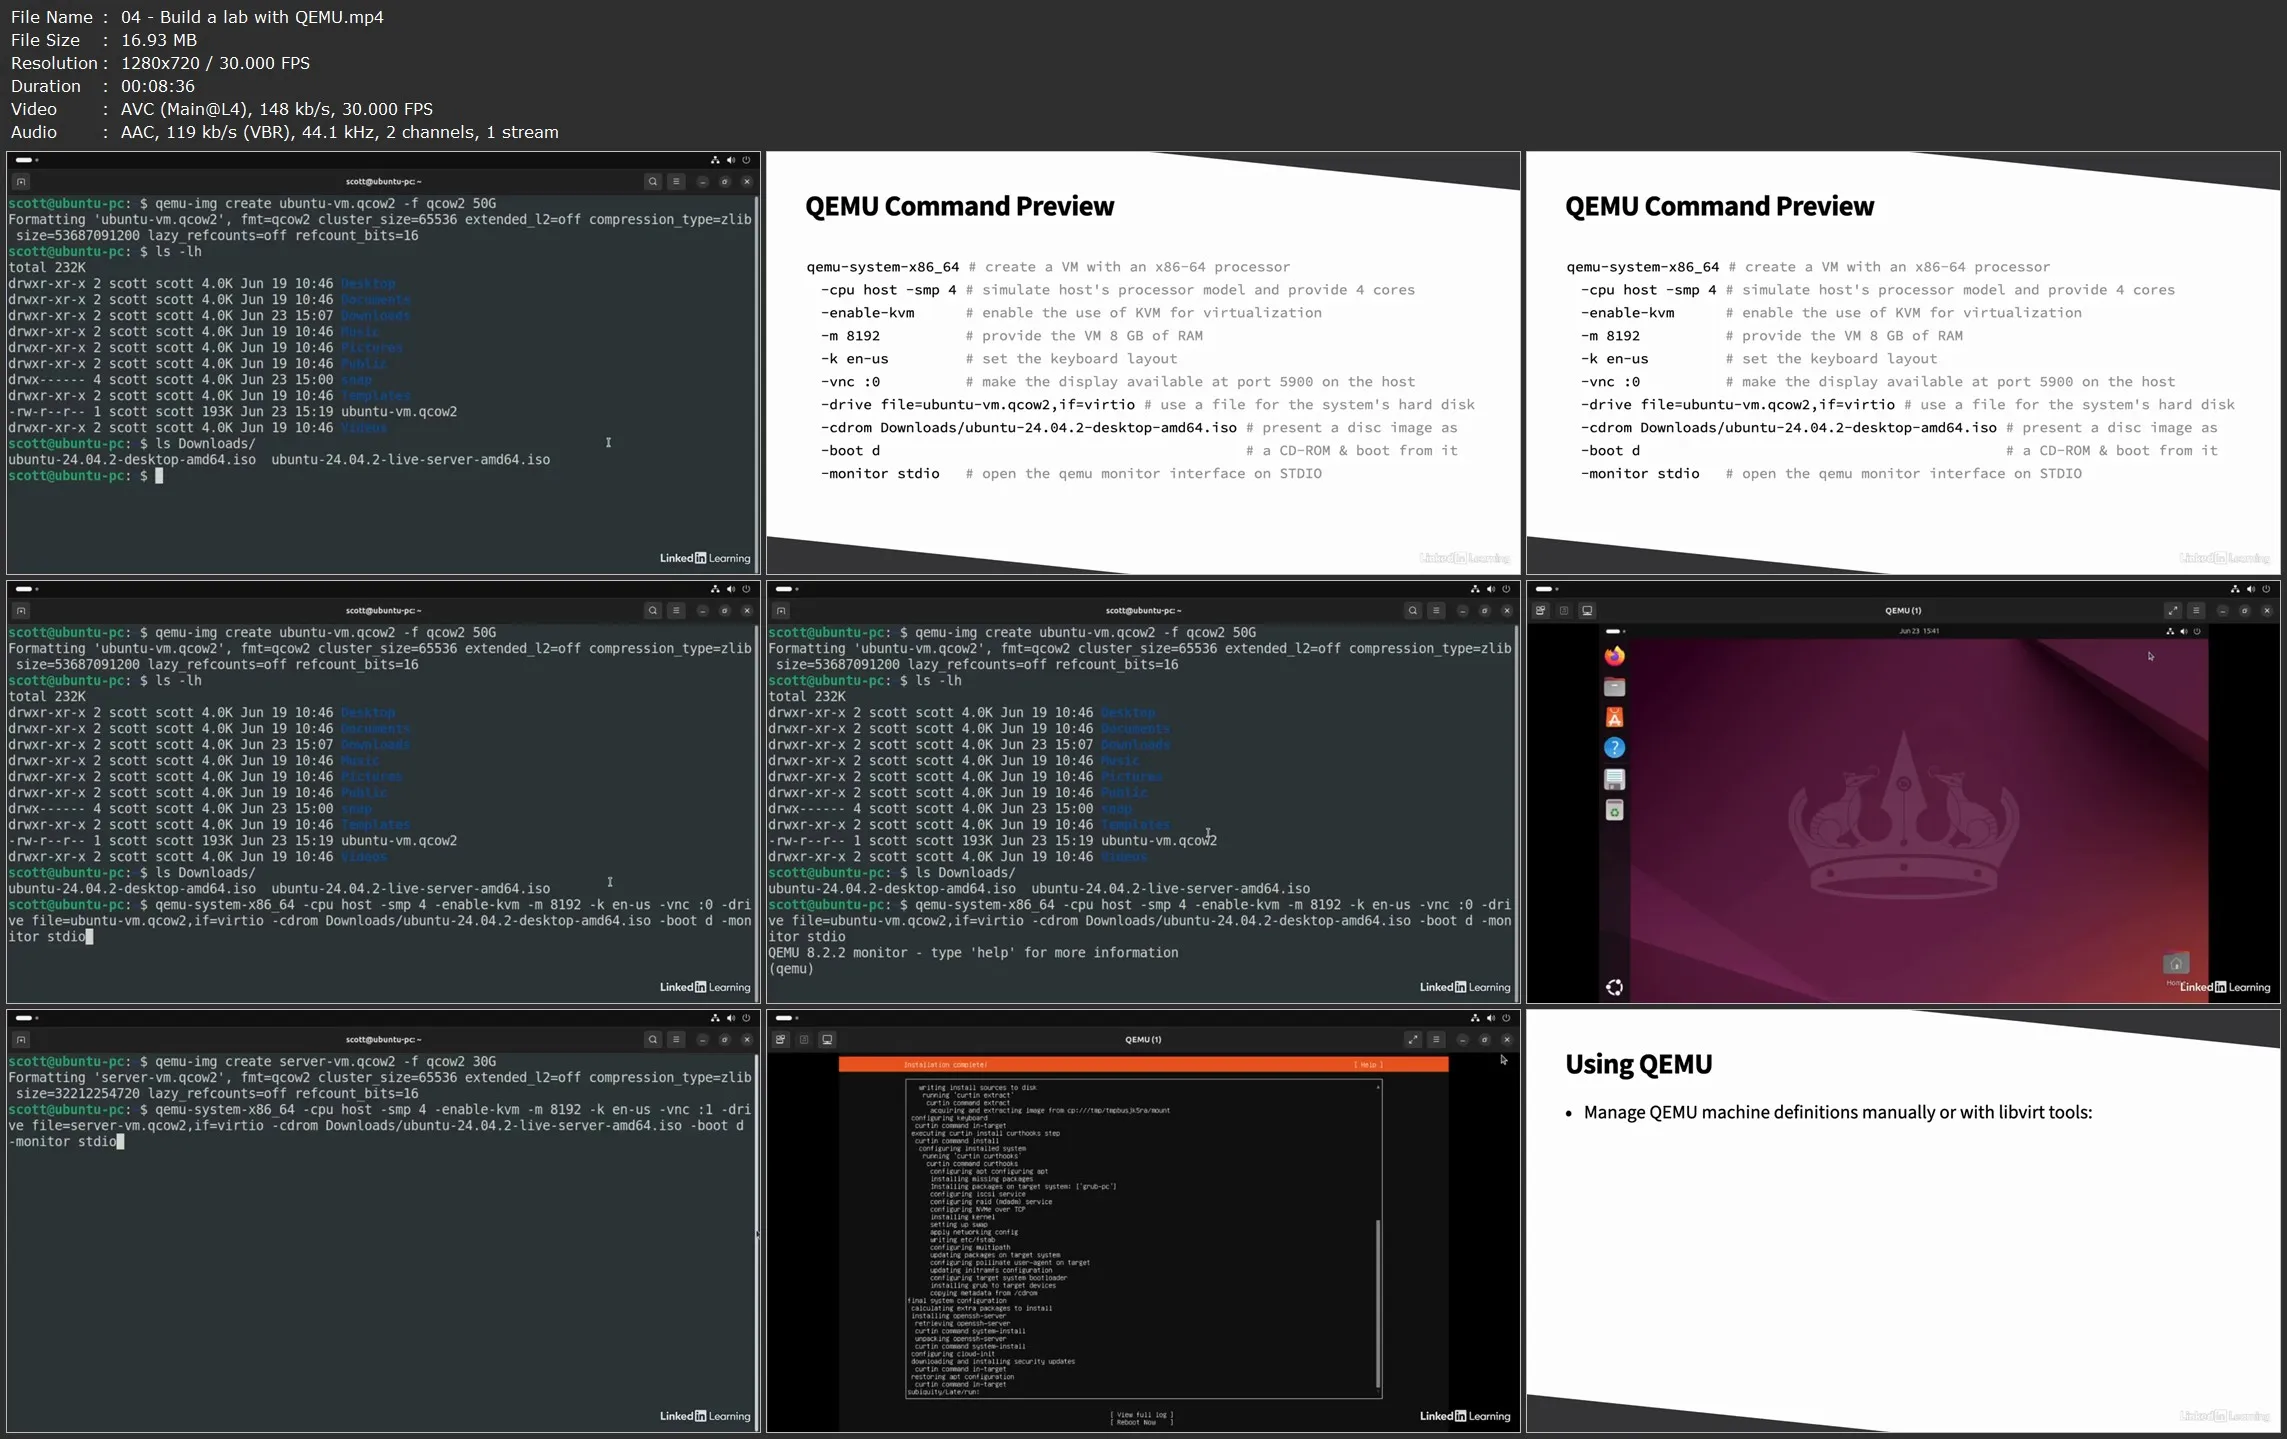This screenshot has height=1439, width=2287.
Task: Click 'QEMU 8.2.2 monitor' message line in terminal
Action: [973, 953]
